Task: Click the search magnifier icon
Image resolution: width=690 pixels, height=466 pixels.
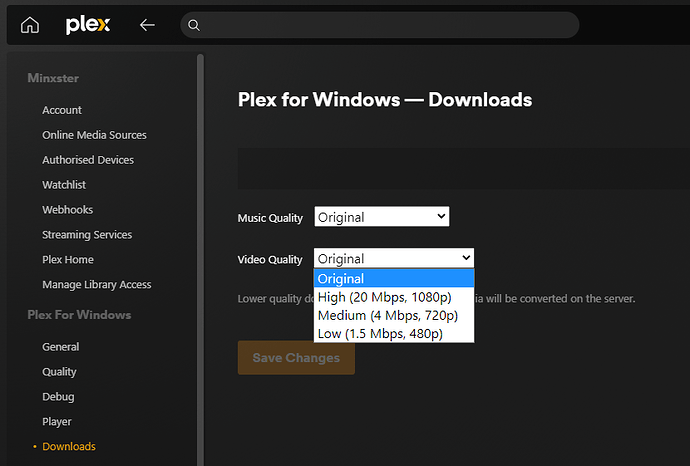Action: (x=195, y=25)
